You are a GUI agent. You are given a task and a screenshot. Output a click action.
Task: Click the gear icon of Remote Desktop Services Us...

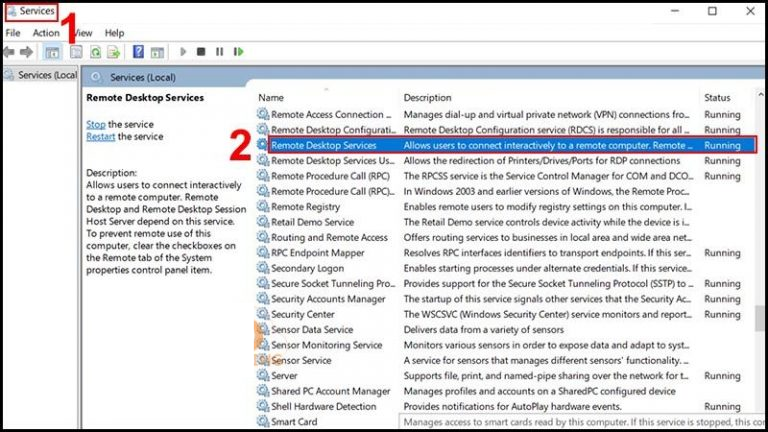[x=263, y=160]
